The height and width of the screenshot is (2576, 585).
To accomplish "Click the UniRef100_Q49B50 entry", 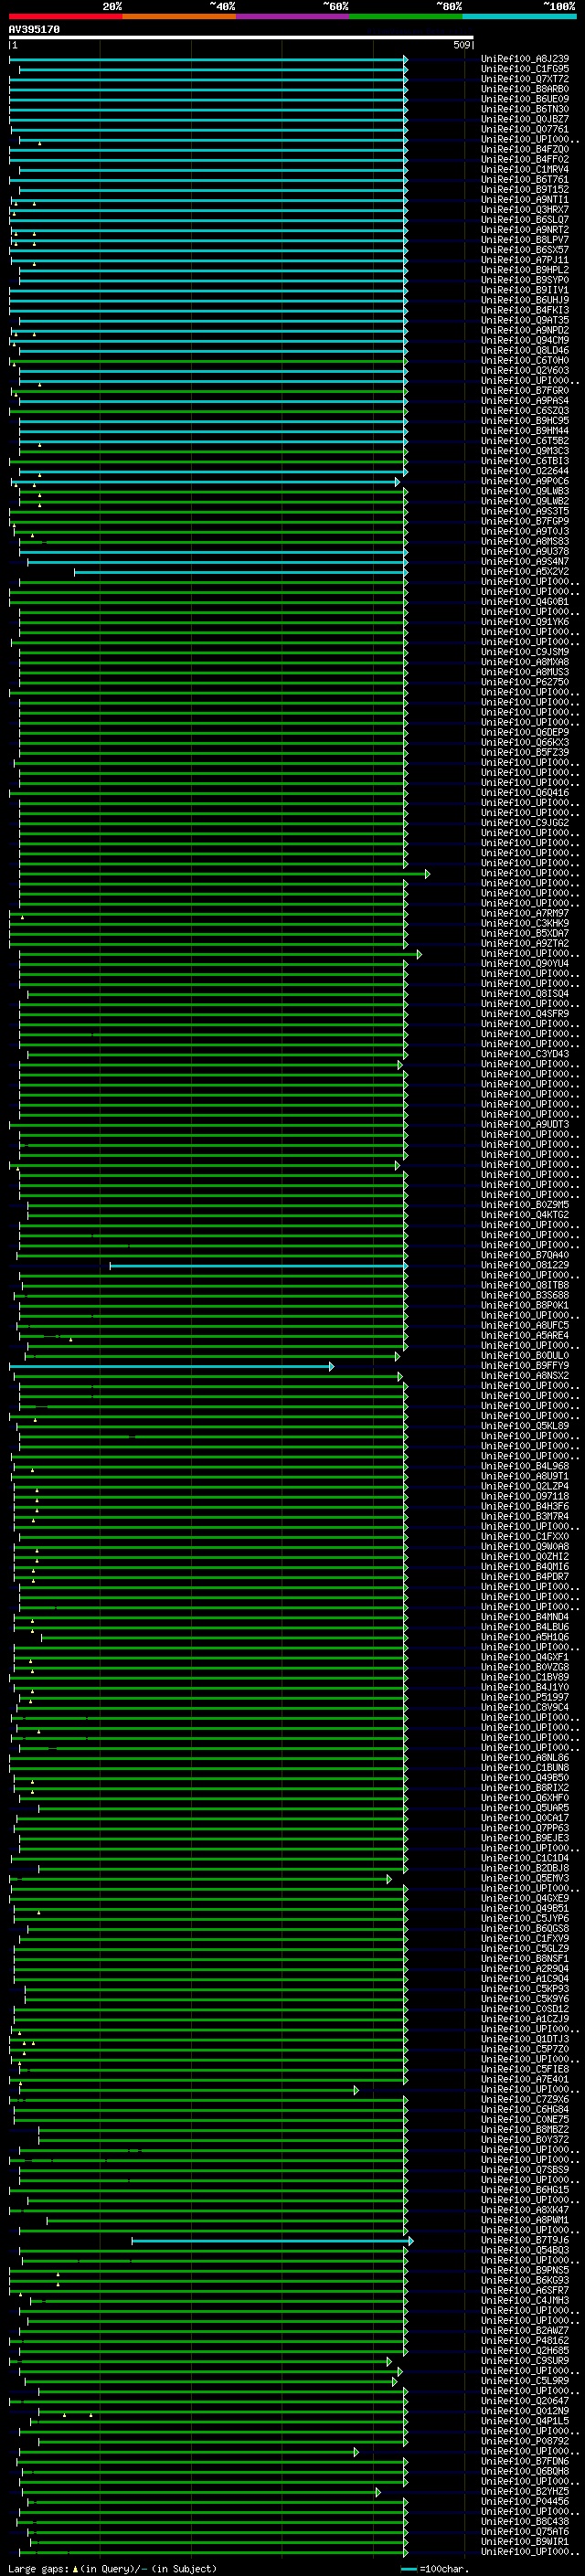I will click(x=525, y=1777).
